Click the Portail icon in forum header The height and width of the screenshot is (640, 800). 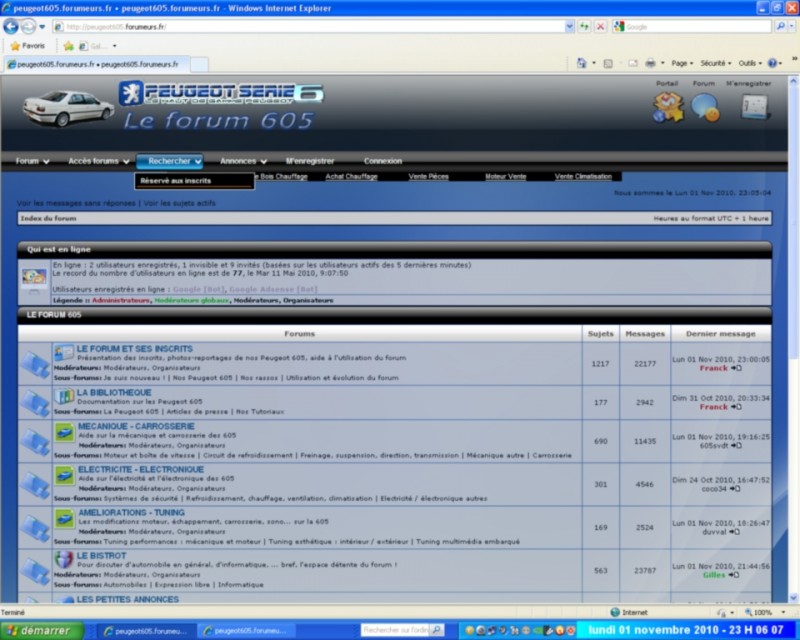coord(668,107)
